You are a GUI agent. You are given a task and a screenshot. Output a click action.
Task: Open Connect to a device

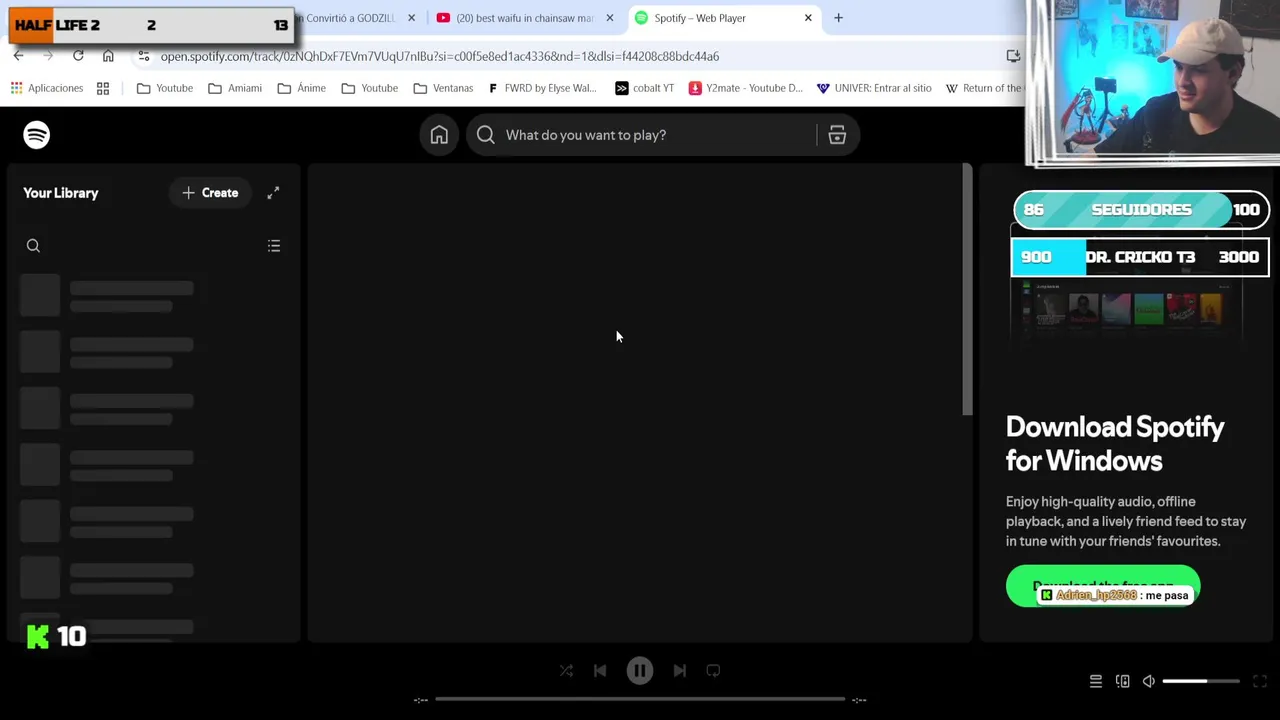click(x=1122, y=681)
